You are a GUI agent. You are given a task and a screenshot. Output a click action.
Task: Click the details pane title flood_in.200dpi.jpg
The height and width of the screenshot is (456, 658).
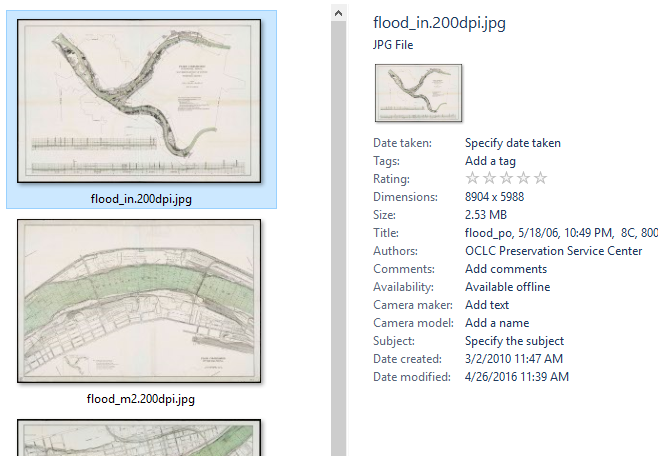point(439,23)
